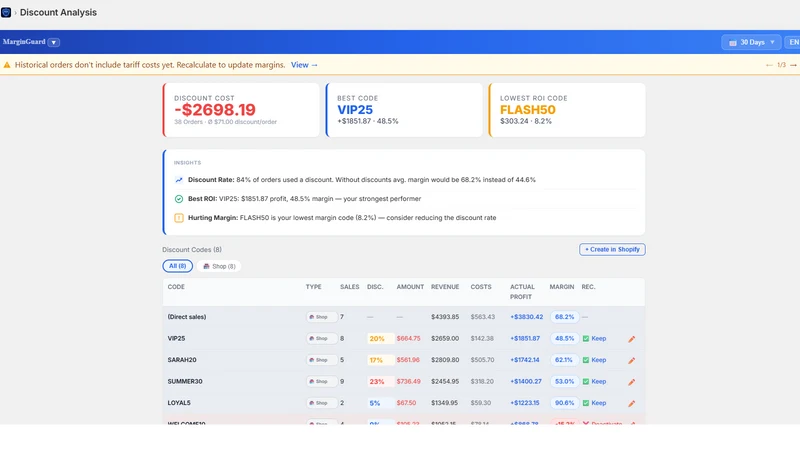Click the Shop badge in SUMMER30 row

[321, 381]
